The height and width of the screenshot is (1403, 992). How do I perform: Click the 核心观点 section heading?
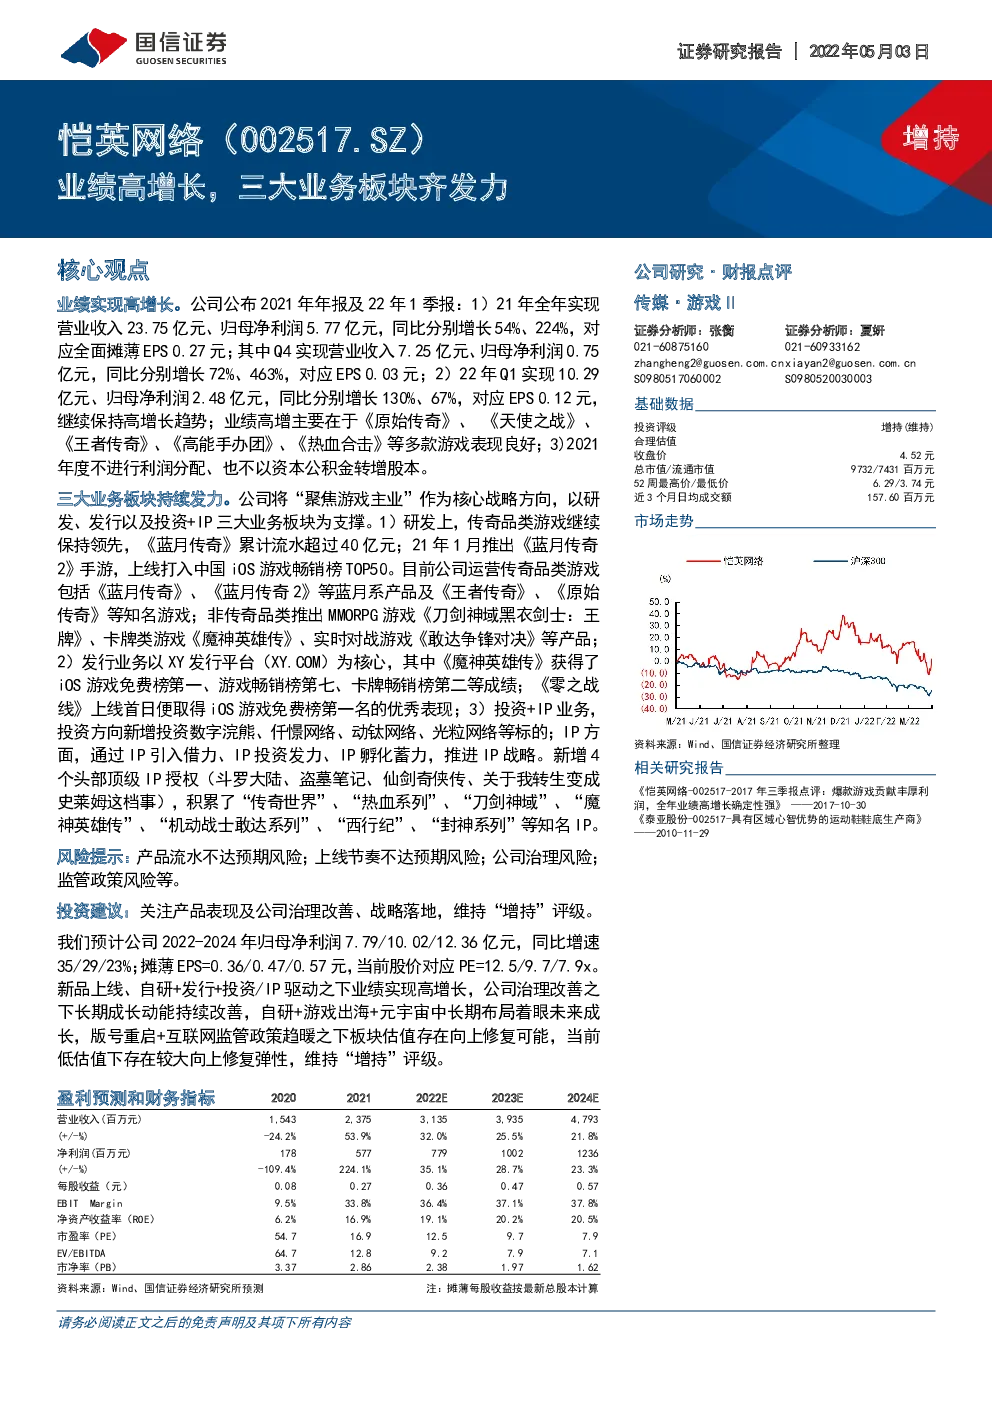103,270
